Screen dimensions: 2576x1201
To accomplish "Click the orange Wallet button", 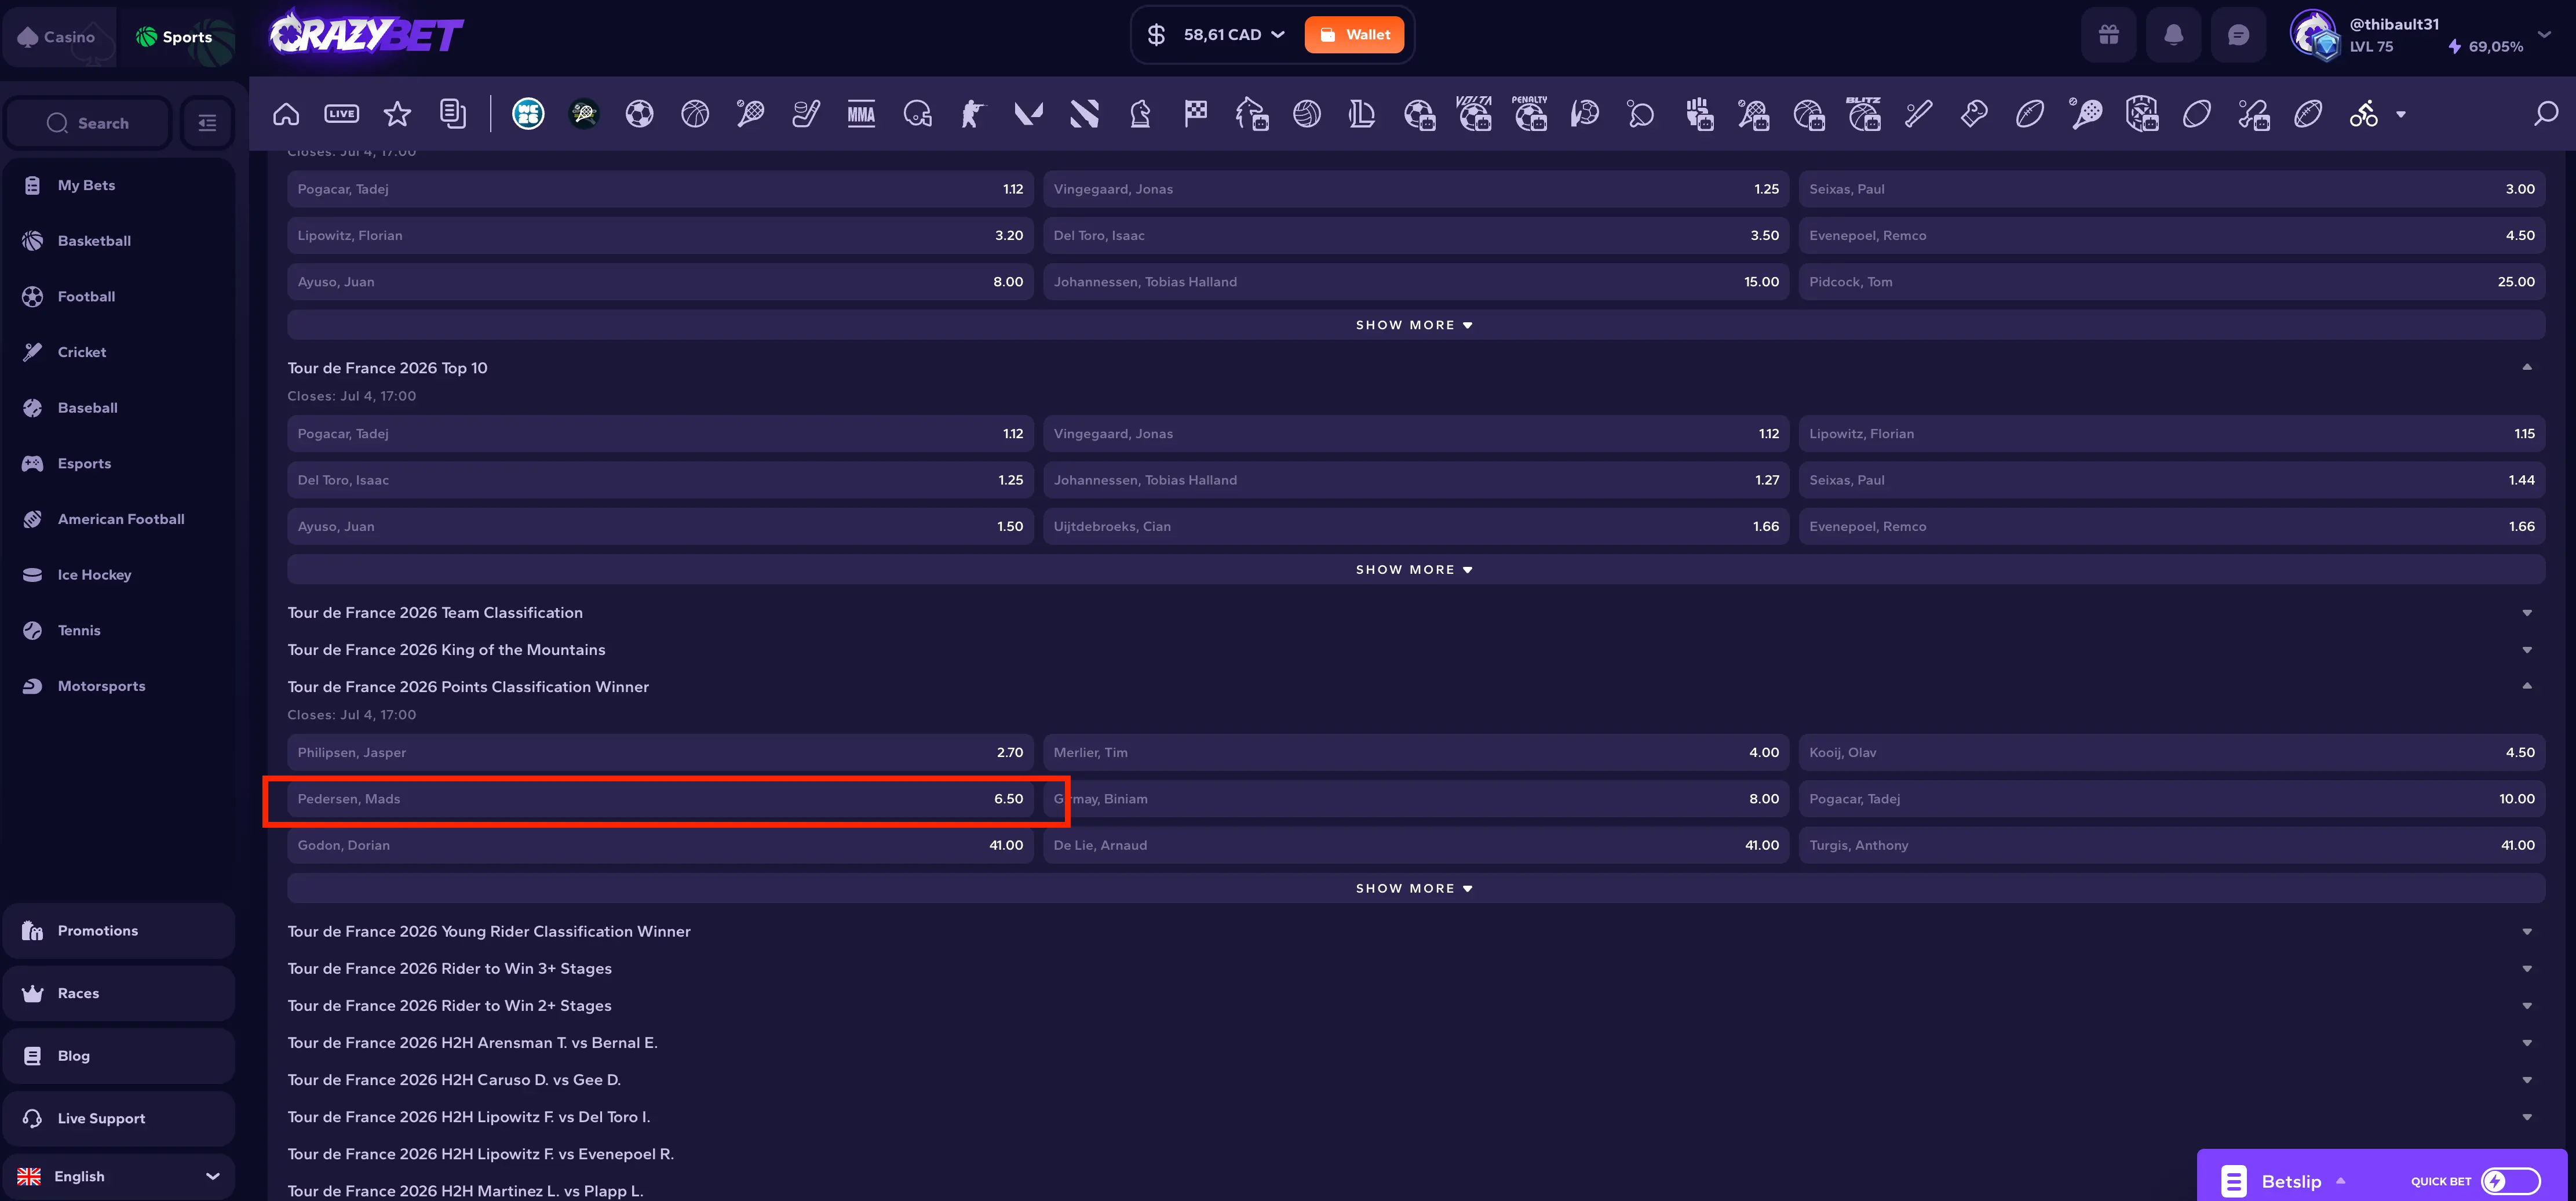I will coord(1354,35).
